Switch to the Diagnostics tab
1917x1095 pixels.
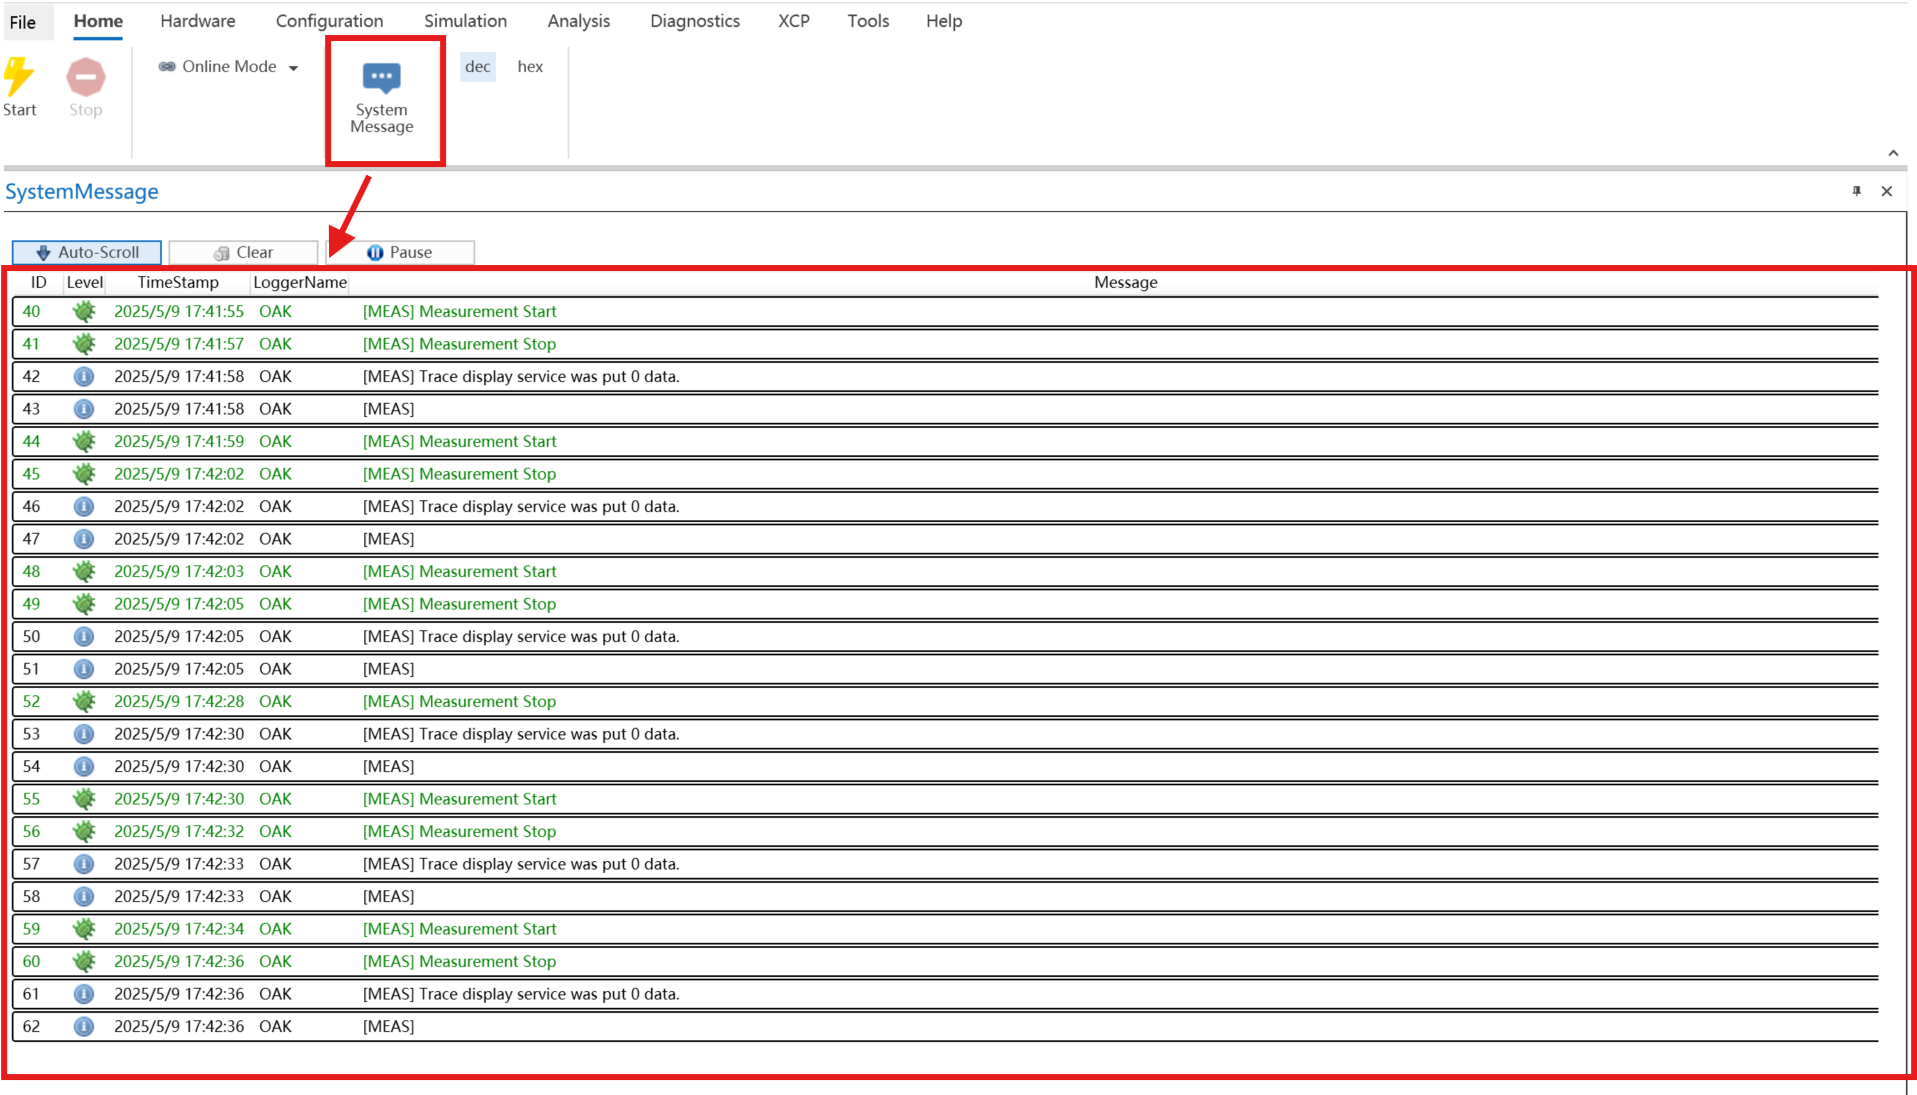[x=694, y=21]
